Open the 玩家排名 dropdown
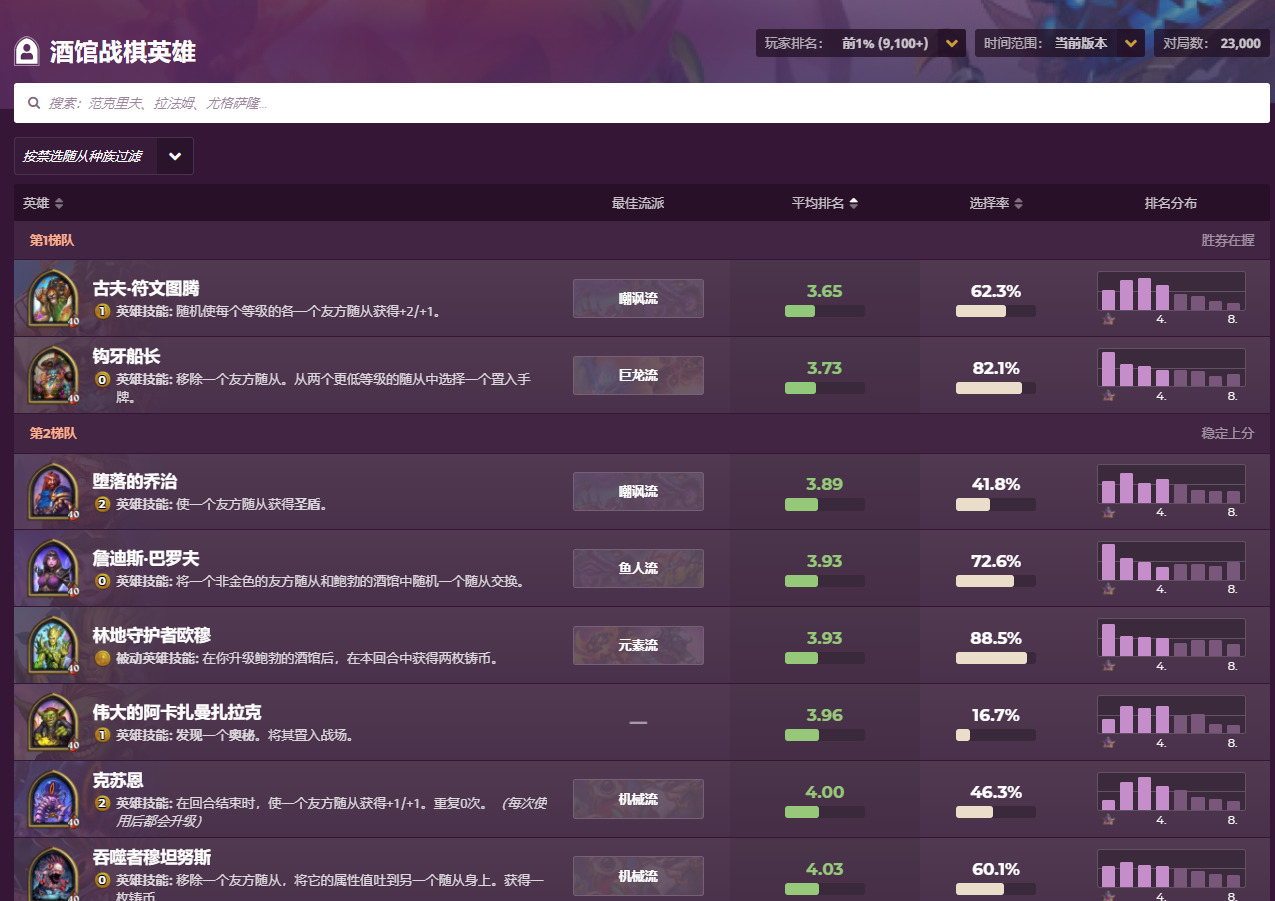1275x901 pixels. (x=952, y=43)
